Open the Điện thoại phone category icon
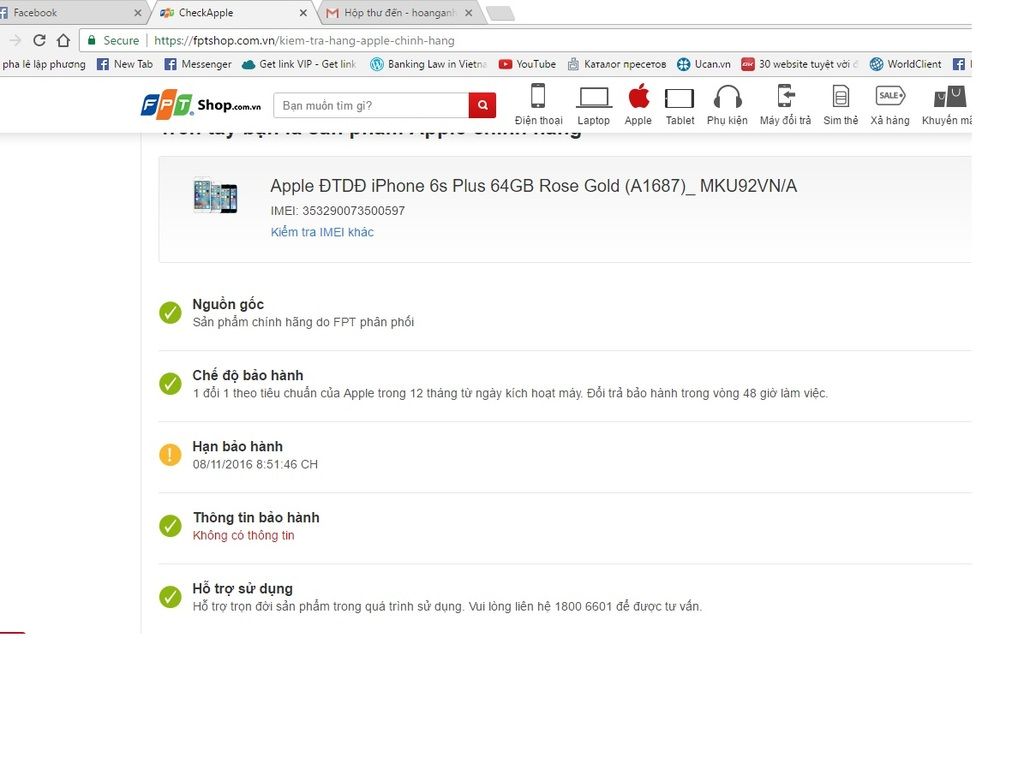Viewport: 1024px width, 769px height. [538, 104]
